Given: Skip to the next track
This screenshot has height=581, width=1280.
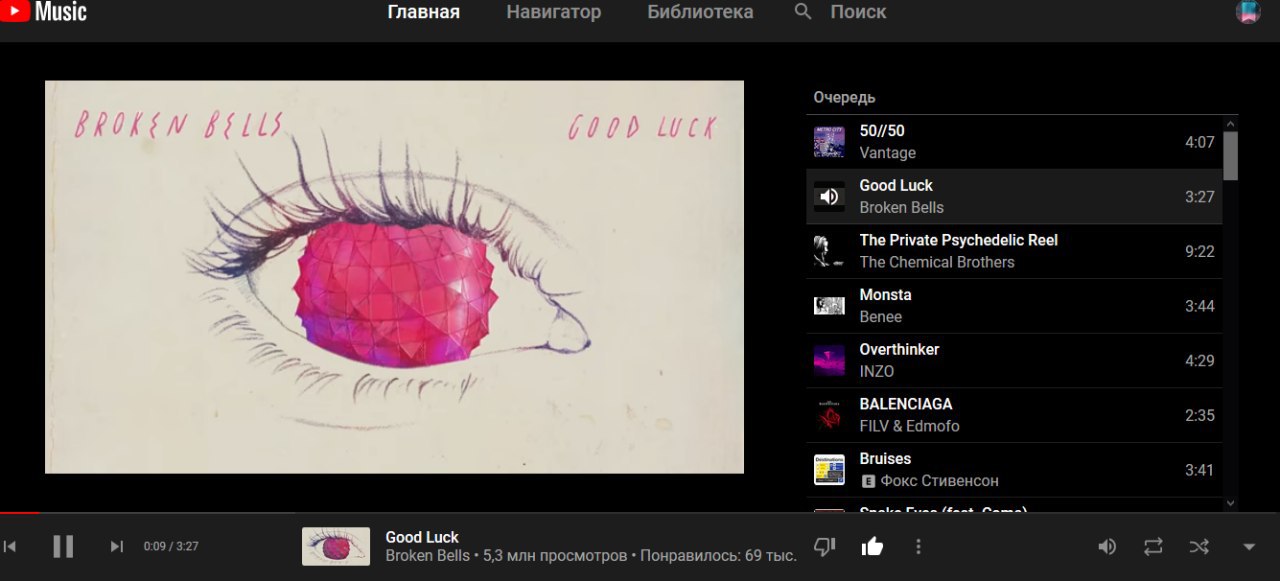Looking at the screenshot, I should (117, 546).
